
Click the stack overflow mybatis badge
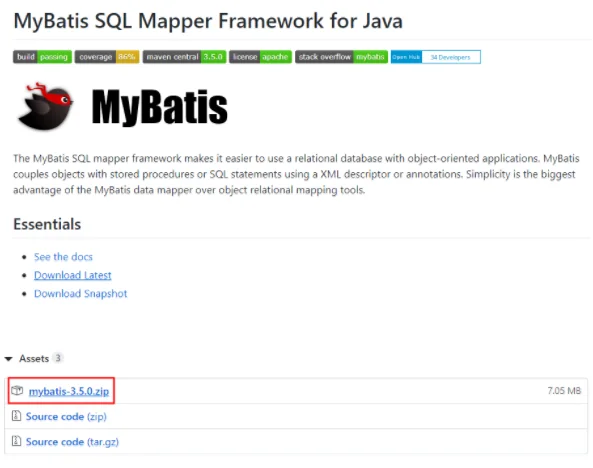click(342, 57)
